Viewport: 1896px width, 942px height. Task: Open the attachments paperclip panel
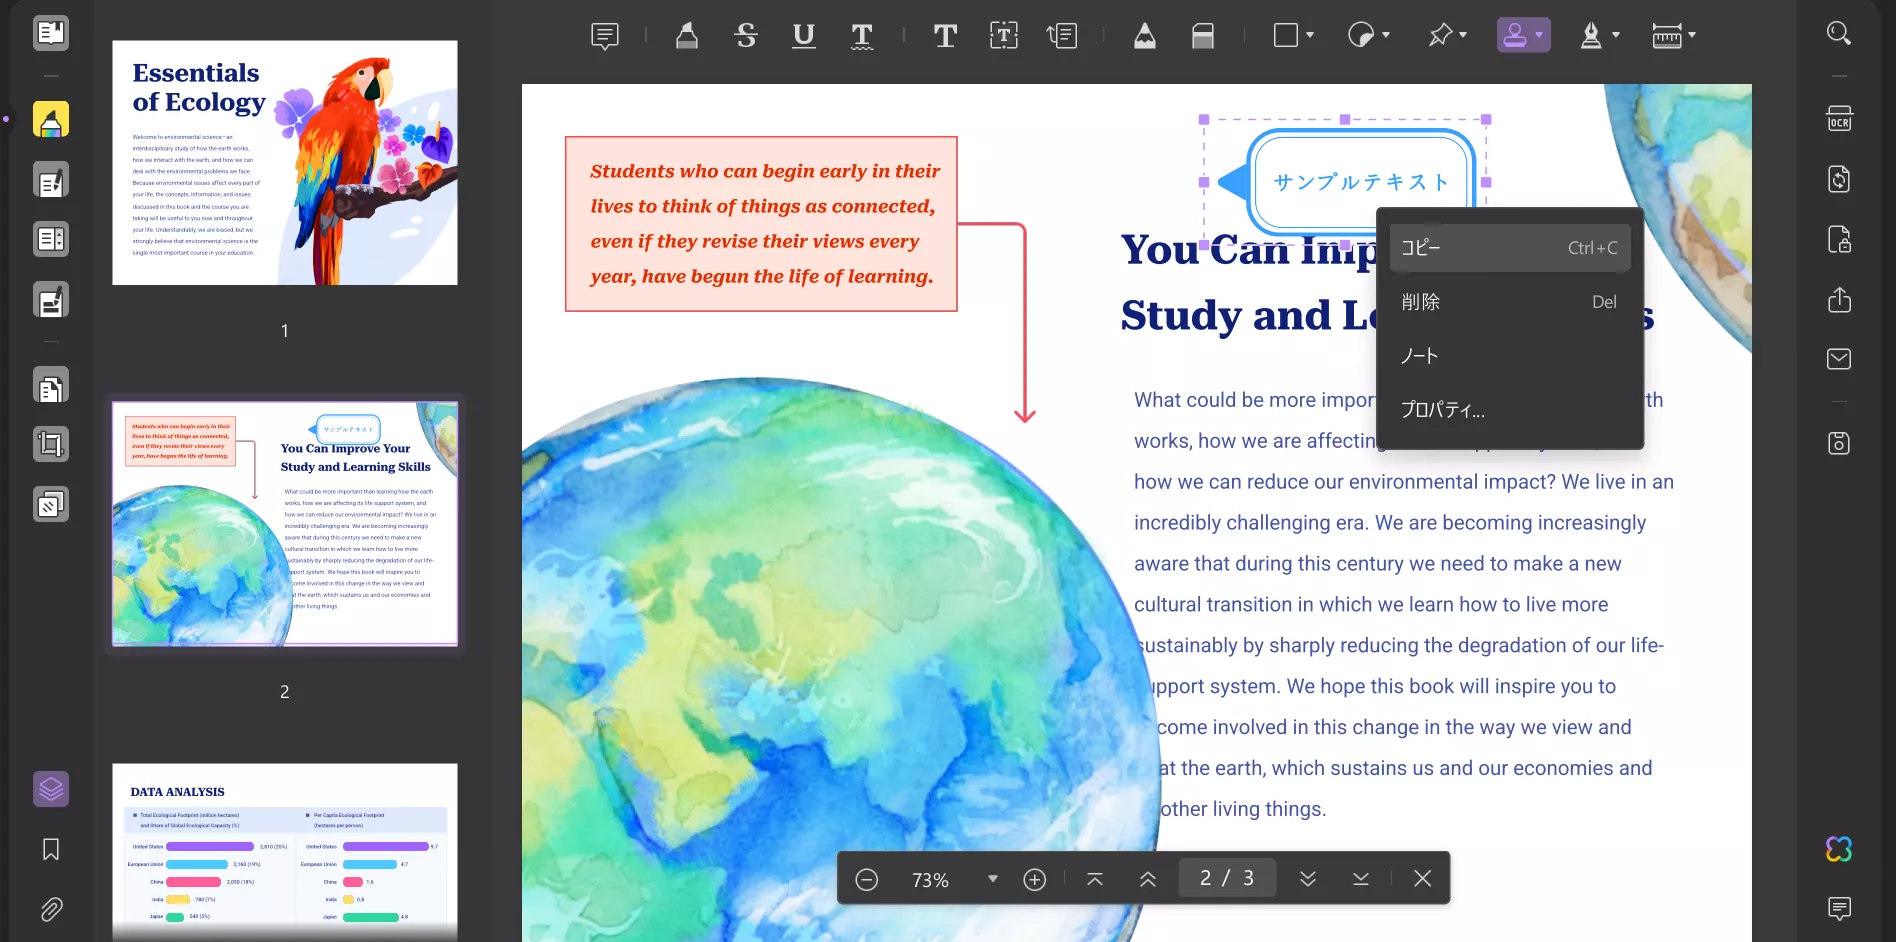51,909
